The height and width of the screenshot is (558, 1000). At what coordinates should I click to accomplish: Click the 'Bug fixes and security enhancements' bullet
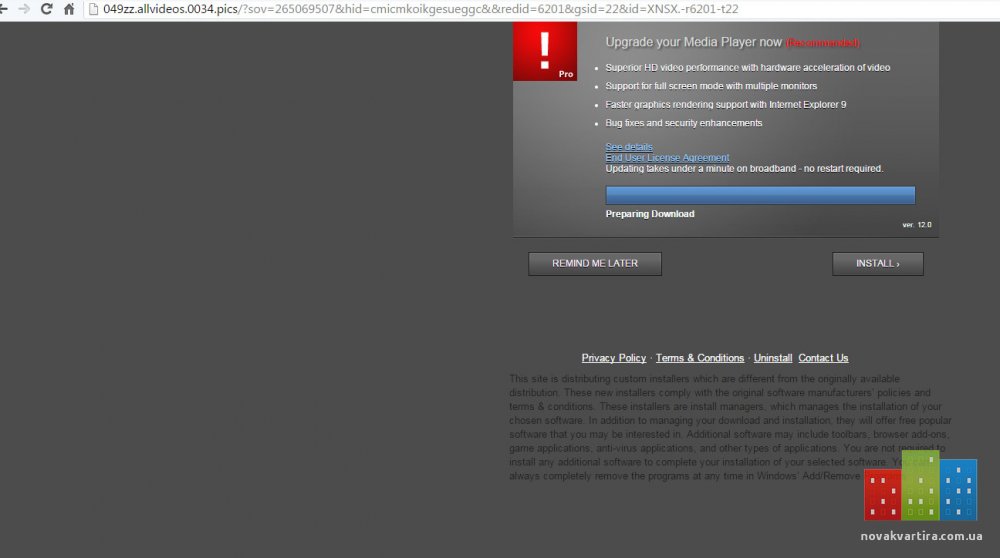click(x=684, y=122)
